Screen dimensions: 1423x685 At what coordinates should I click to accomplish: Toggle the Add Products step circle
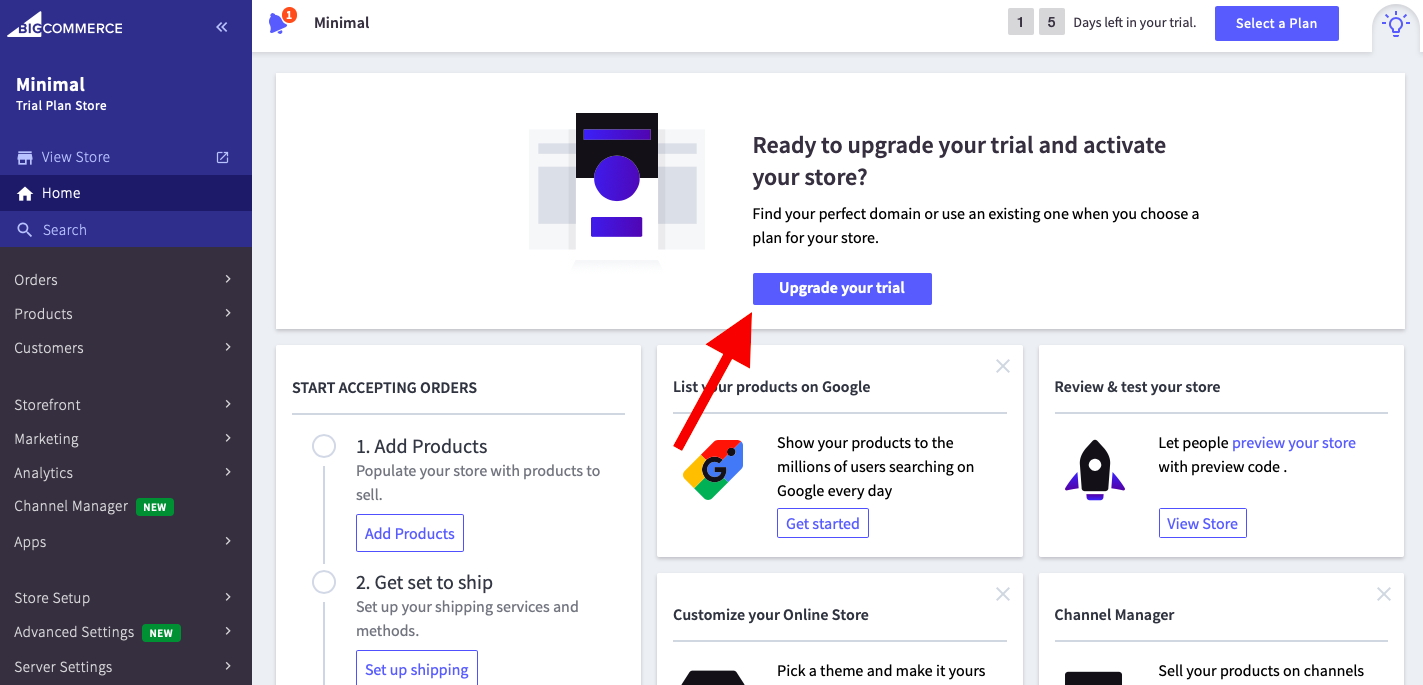[x=324, y=446]
